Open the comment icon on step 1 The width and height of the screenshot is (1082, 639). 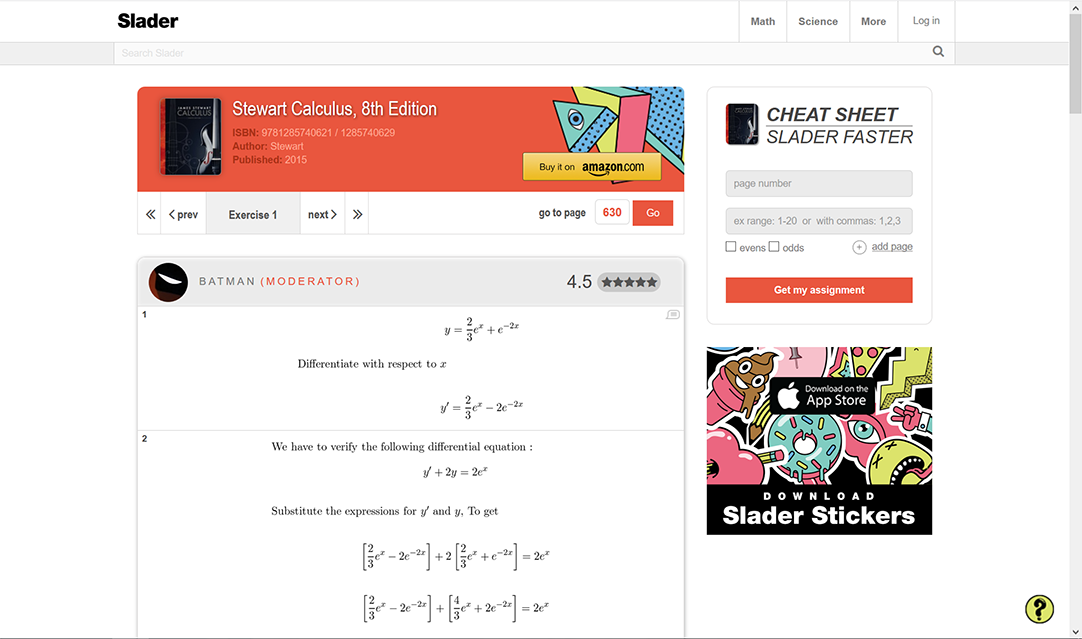tap(673, 315)
